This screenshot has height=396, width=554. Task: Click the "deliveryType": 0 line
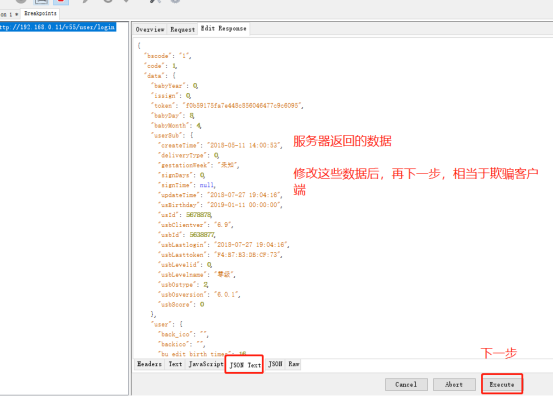click(x=189, y=155)
